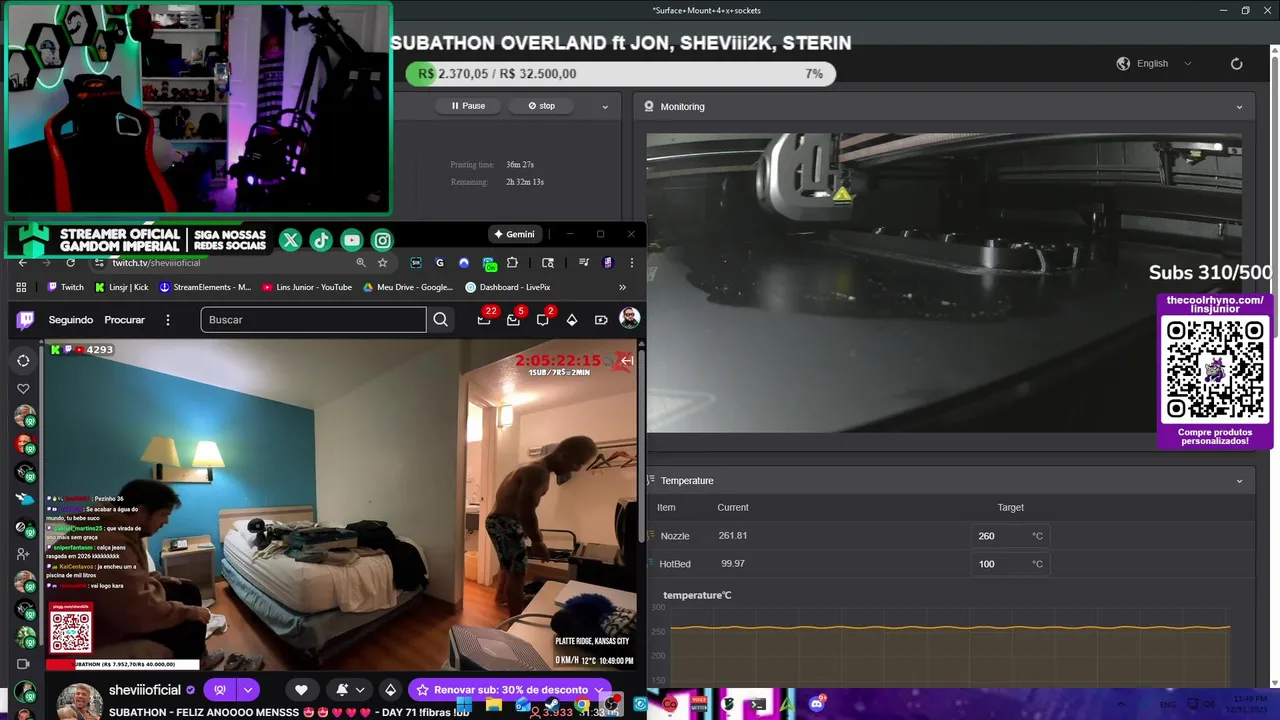The width and height of the screenshot is (1280, 720).
Task: Reload the Twitch page in Chrome
Action: tap(70, 263)
